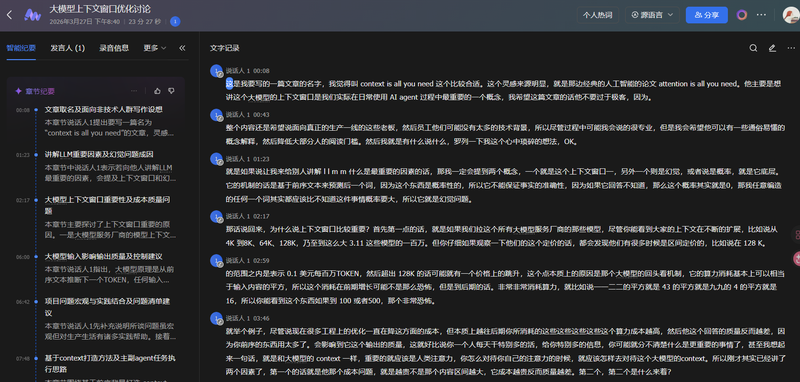Click the blue speaker count badge

pos(175,21)
